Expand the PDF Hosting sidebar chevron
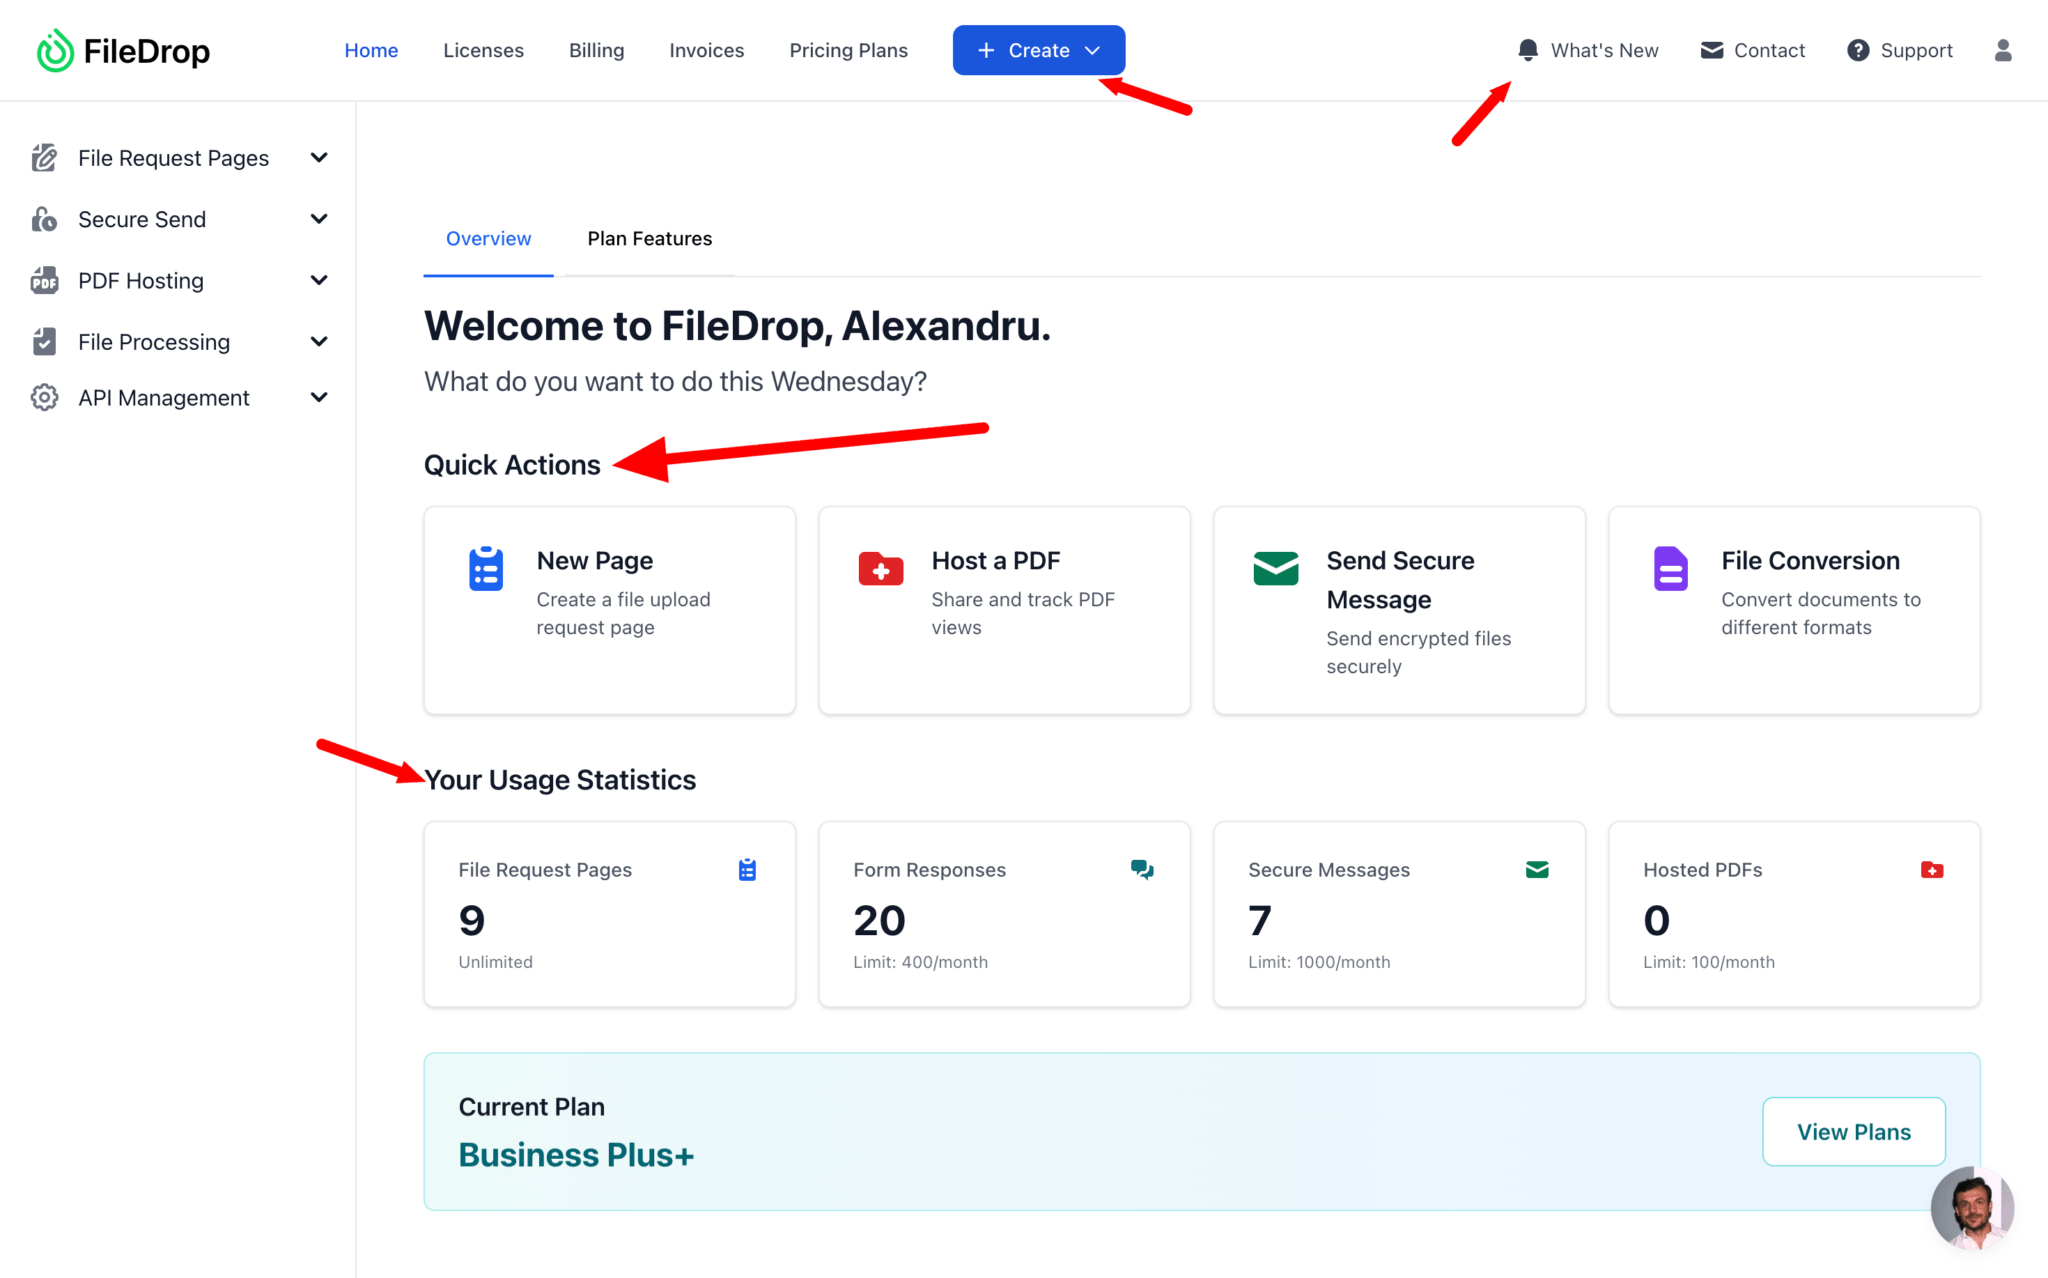The width and height of the screenshot is (2048, 1278). click(319, 281)
